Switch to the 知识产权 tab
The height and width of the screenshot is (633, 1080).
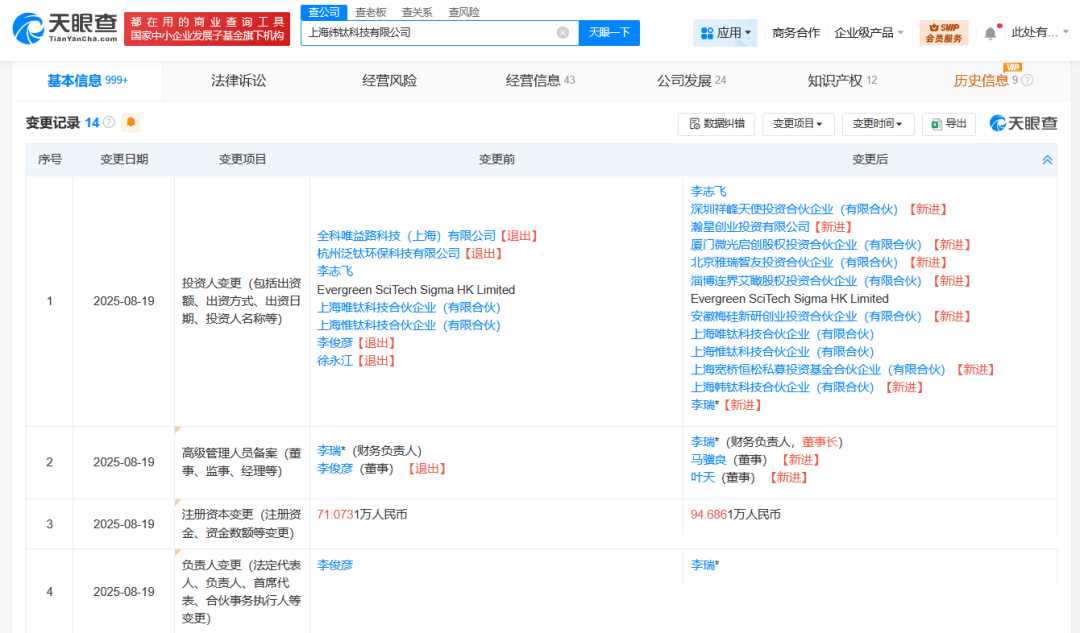coord(842,81)
